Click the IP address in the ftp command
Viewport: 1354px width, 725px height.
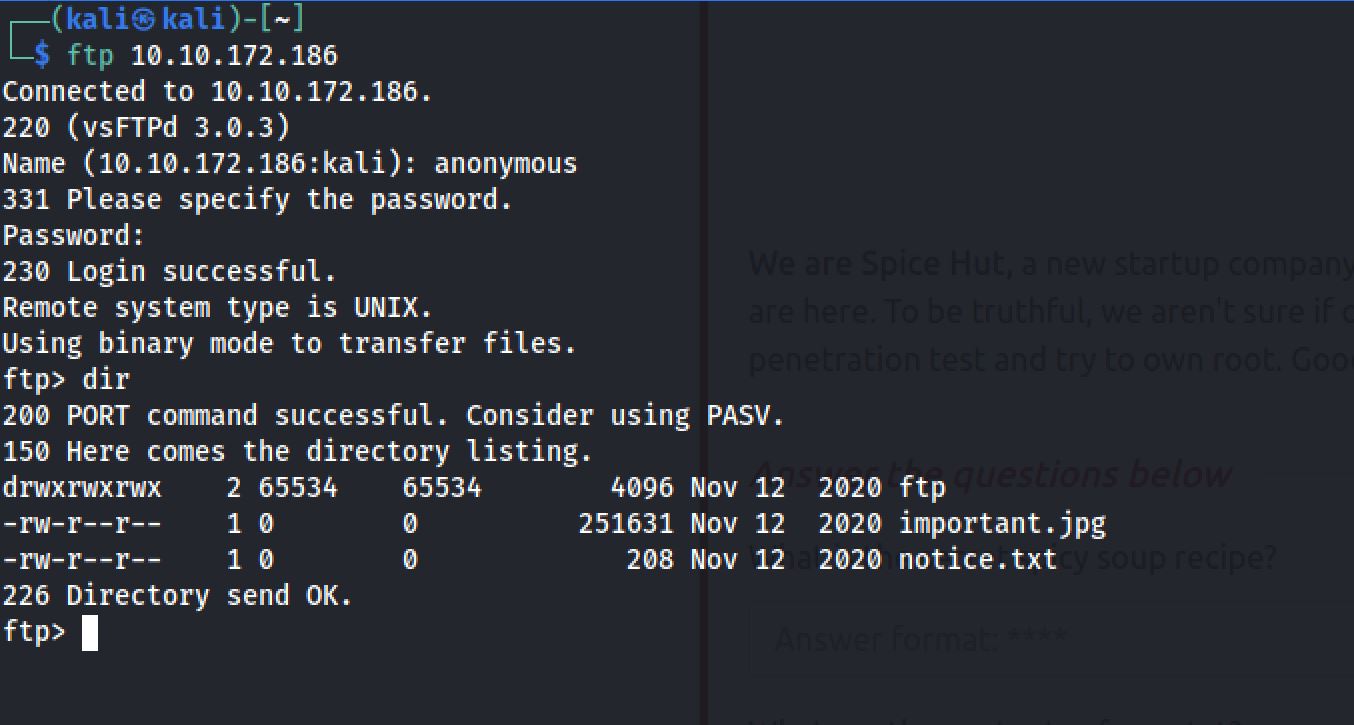(x=234, y=55)
